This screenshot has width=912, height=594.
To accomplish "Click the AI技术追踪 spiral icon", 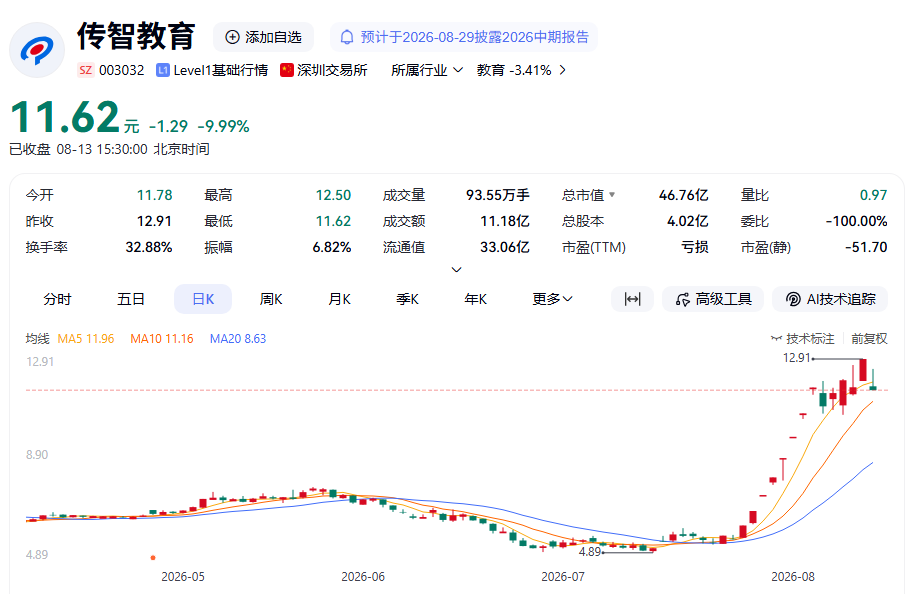I will tap(793, 300).
